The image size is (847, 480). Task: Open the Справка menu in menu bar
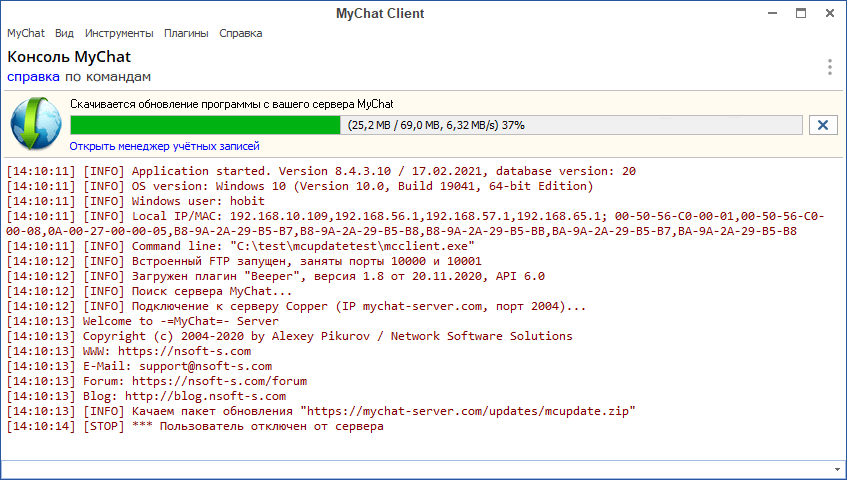point(240,33)
